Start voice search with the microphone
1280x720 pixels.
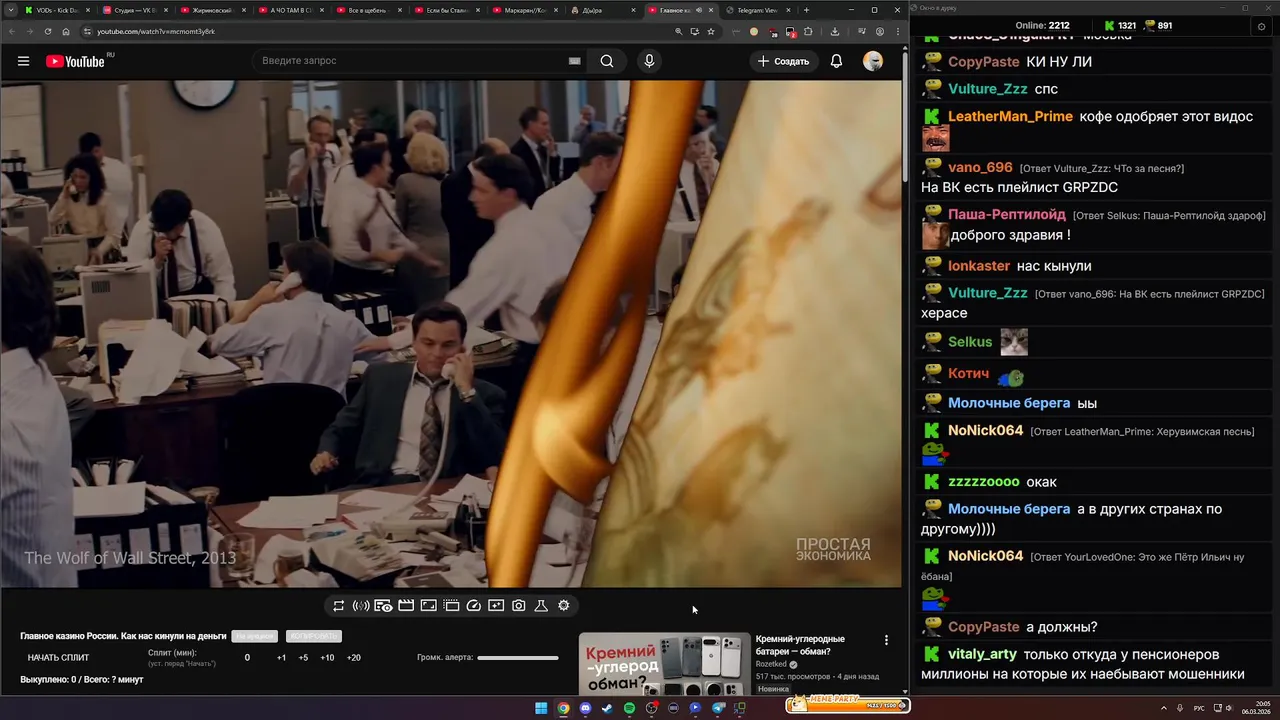[x=649, y=61]
